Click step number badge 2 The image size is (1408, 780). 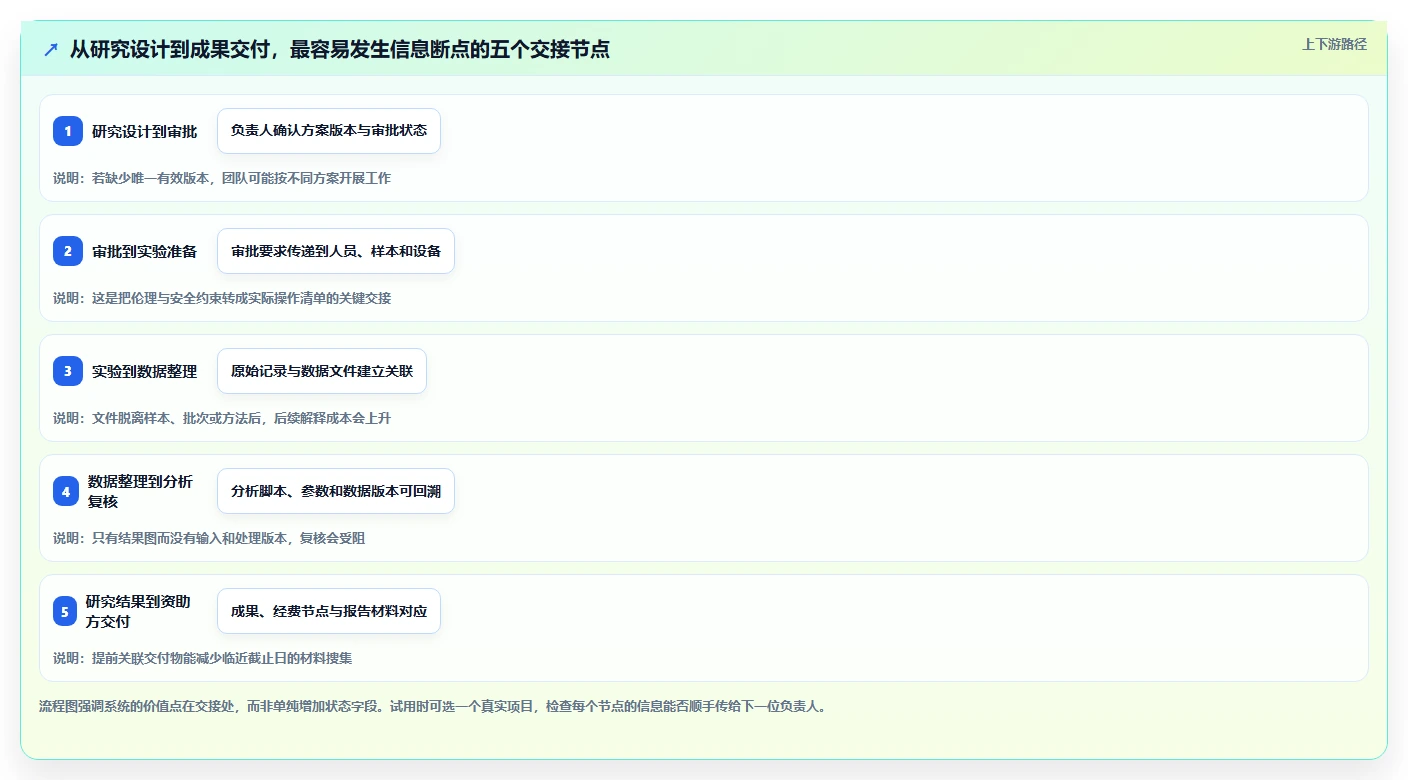(68, 251)
